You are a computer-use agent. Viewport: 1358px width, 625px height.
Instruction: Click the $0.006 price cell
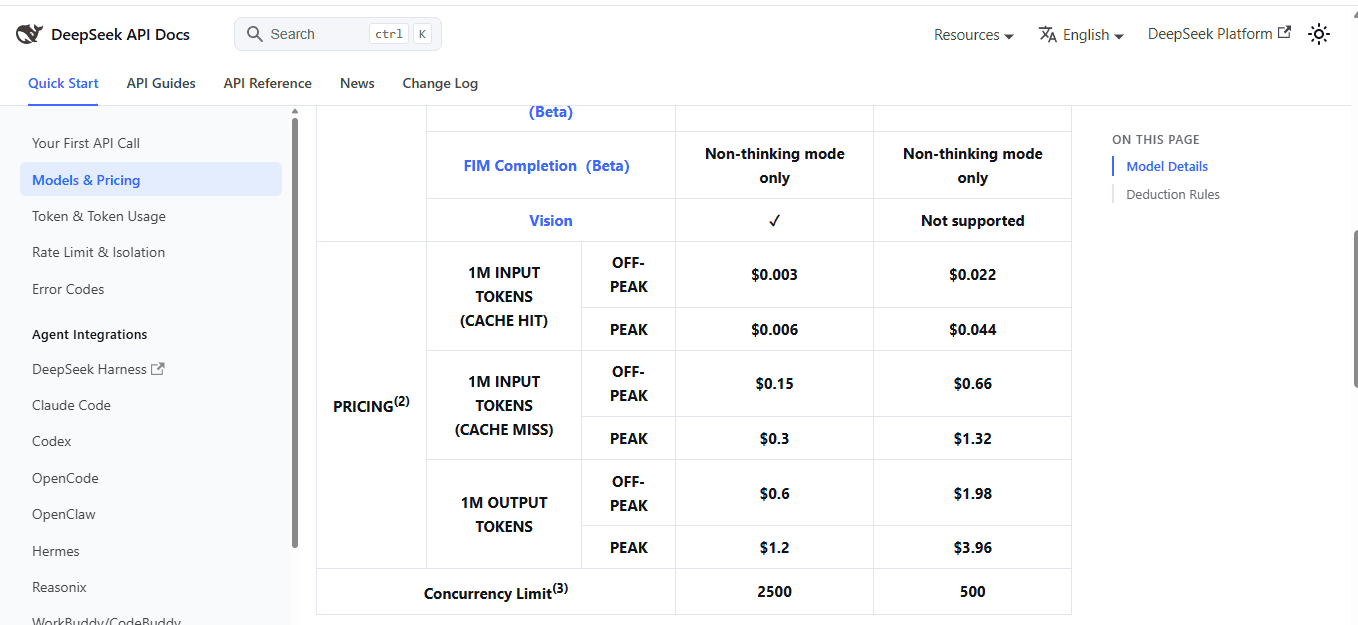pyautogui.click(x=775, y=329)
